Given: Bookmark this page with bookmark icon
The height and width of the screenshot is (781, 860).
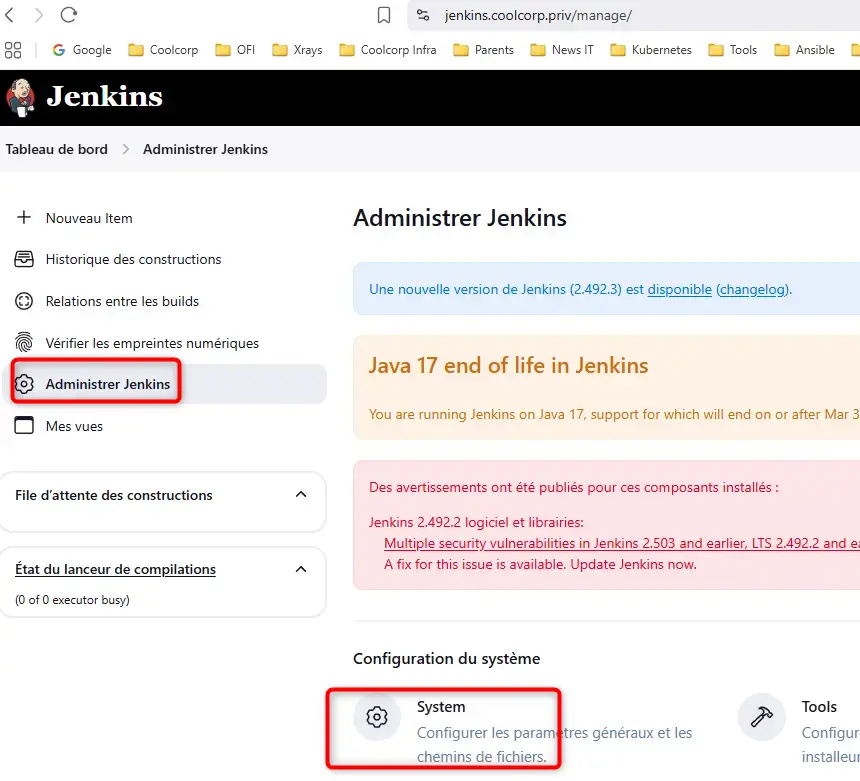Looking at the screenshot, I should (384, 15).
